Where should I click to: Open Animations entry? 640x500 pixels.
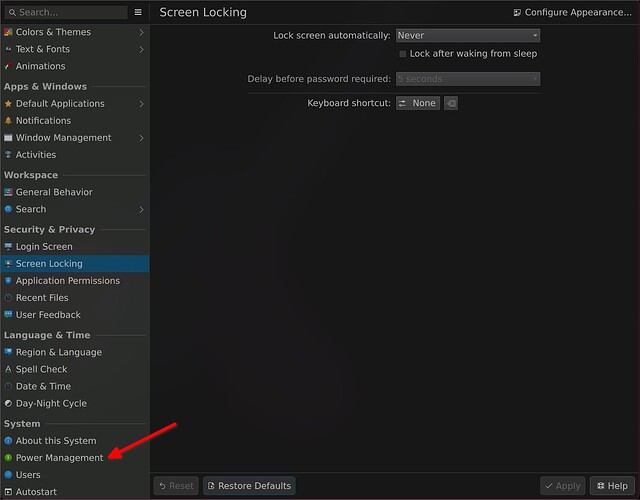75,66
